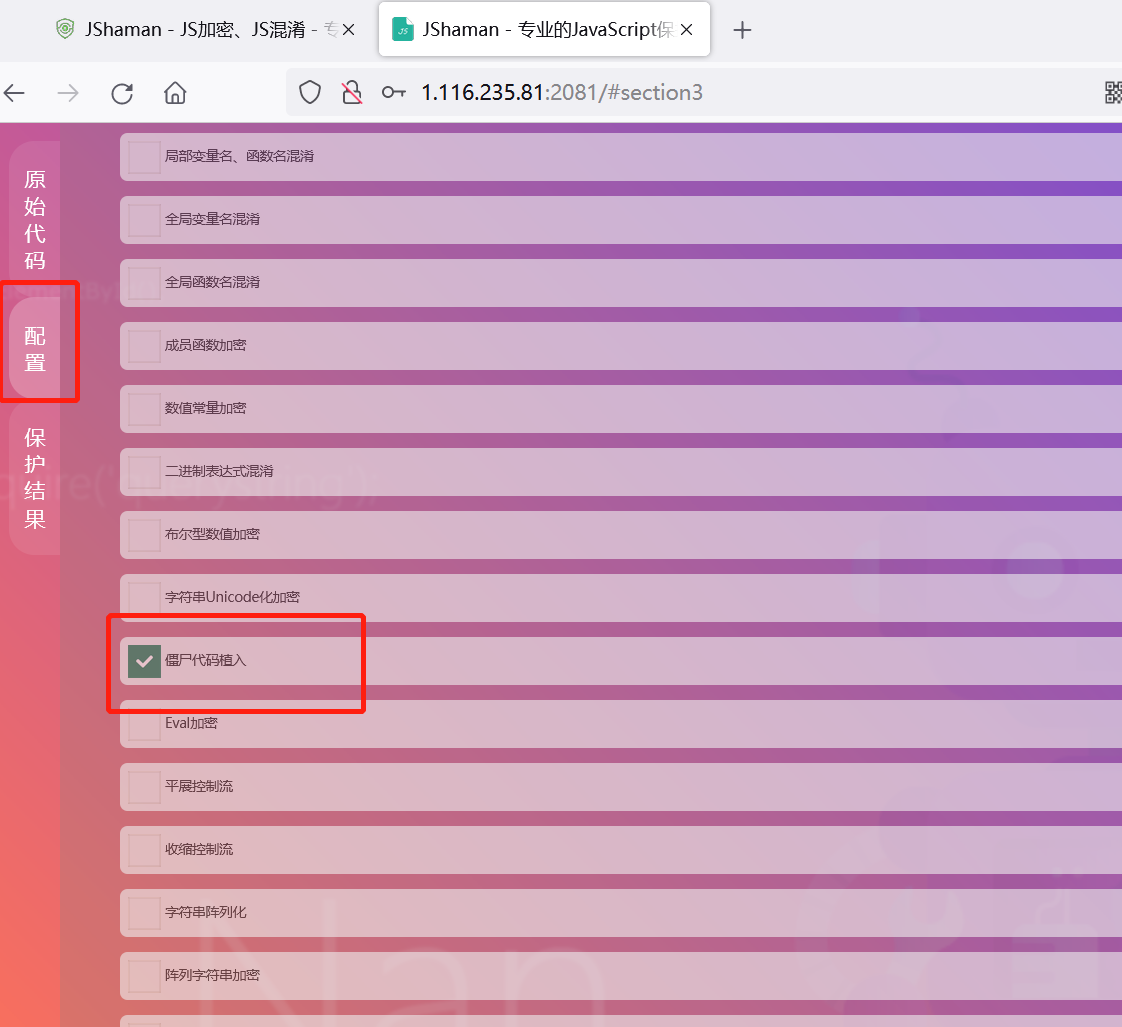
Task: Open the 配置 sidebar section
Action: pos(34,349)
